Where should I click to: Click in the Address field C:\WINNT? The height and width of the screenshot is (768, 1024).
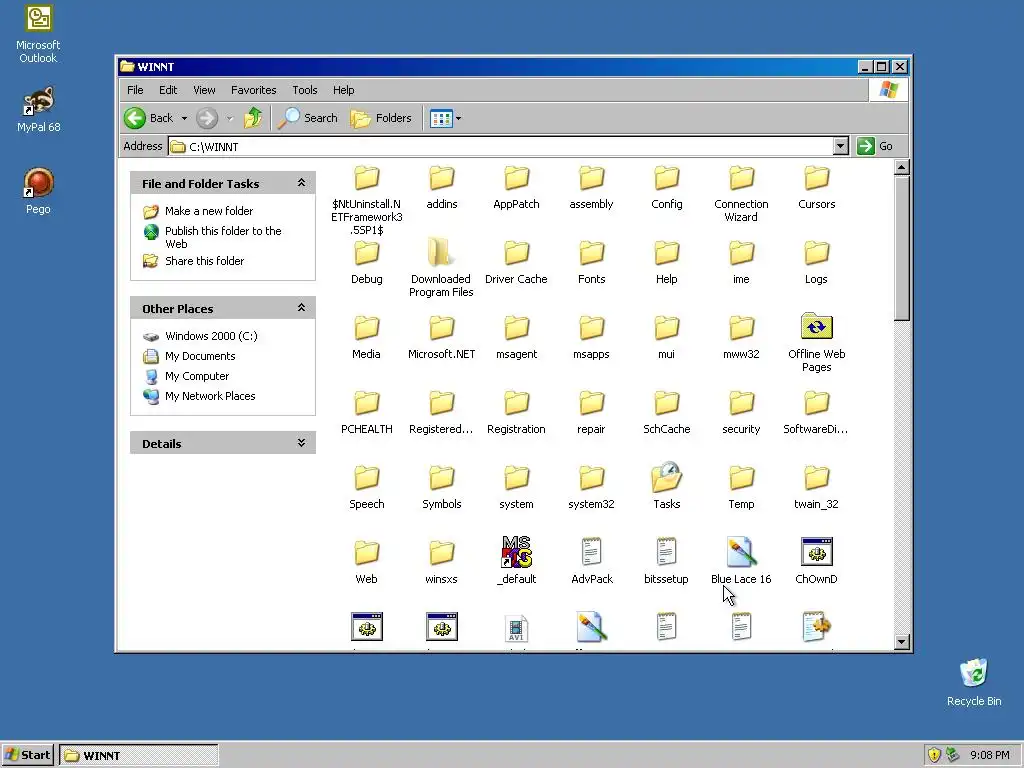coord(500,146)
